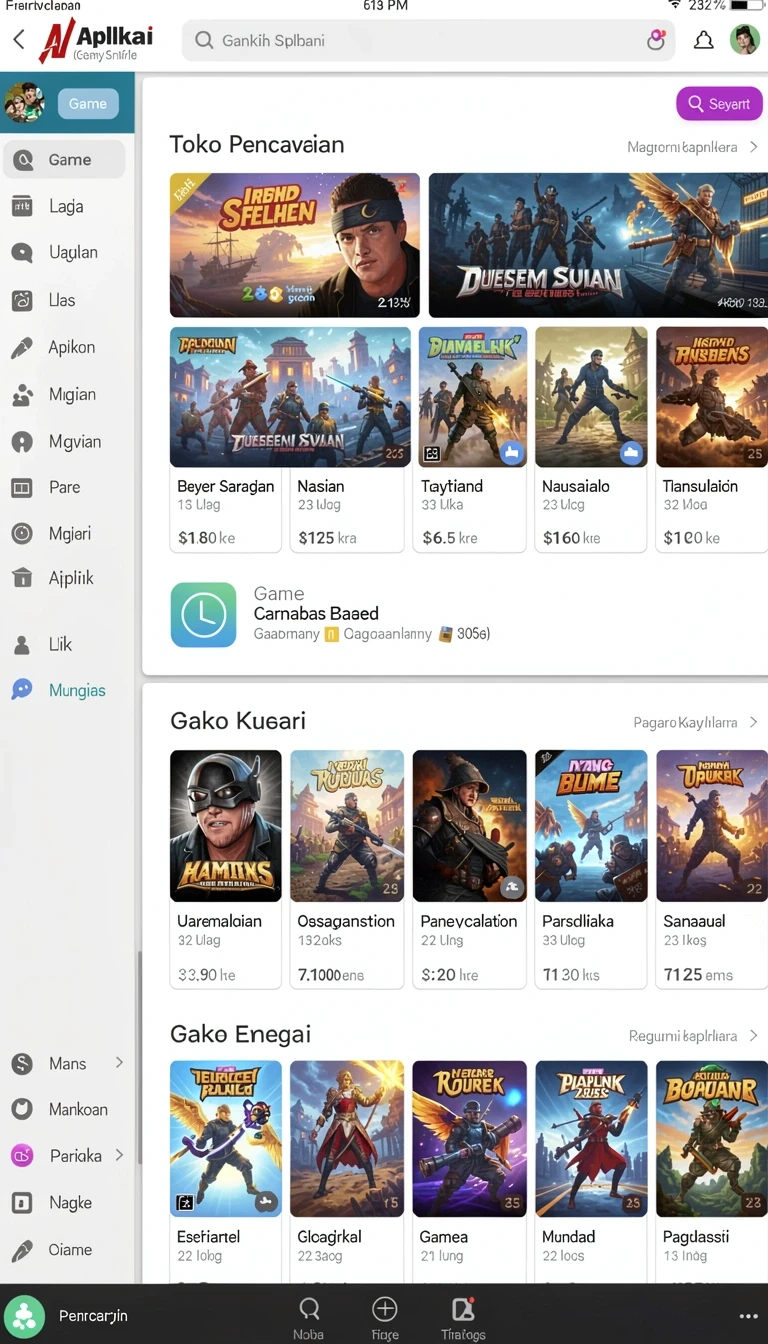768x1344 pixels.
Task: Open the notifications bell
Action: 704,40
